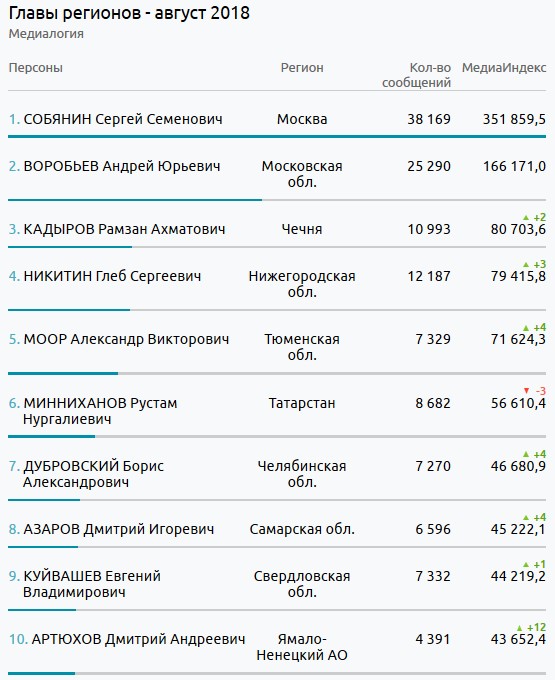
Task: Click the green up arrow +4 for Дубровский
Action: [x=526, y=454]
